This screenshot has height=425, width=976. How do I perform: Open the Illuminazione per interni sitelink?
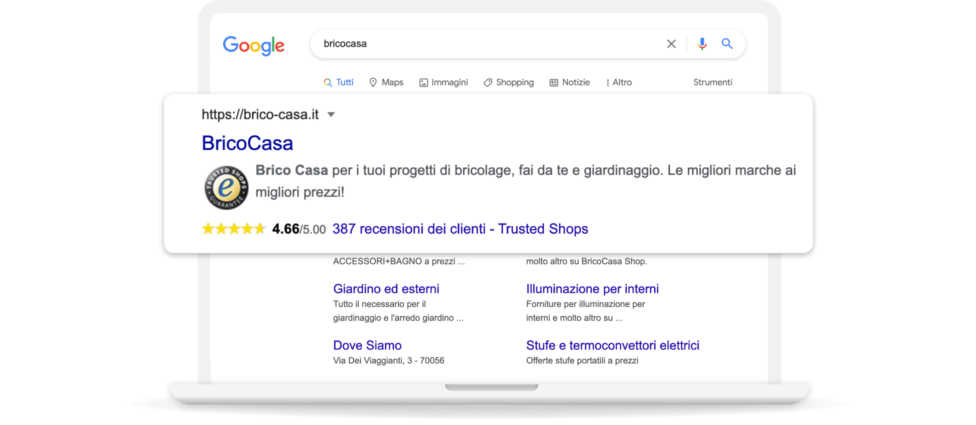click(x=593, y=289)
